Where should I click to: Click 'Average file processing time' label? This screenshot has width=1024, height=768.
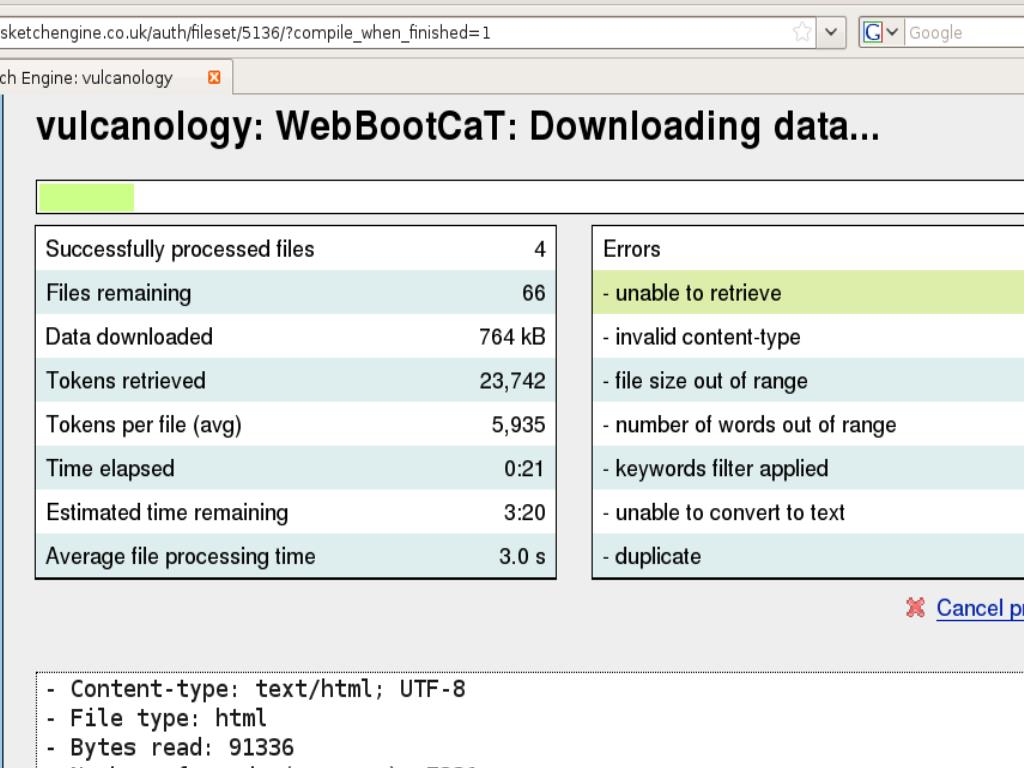coord(181,556)
